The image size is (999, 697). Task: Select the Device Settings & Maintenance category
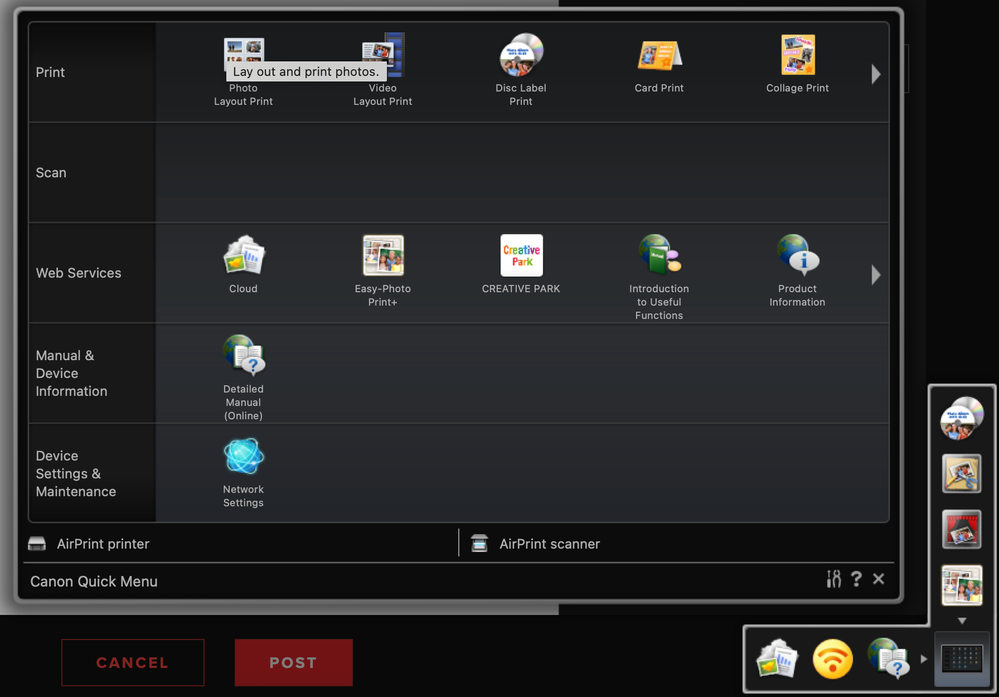(x=75, y=473)
